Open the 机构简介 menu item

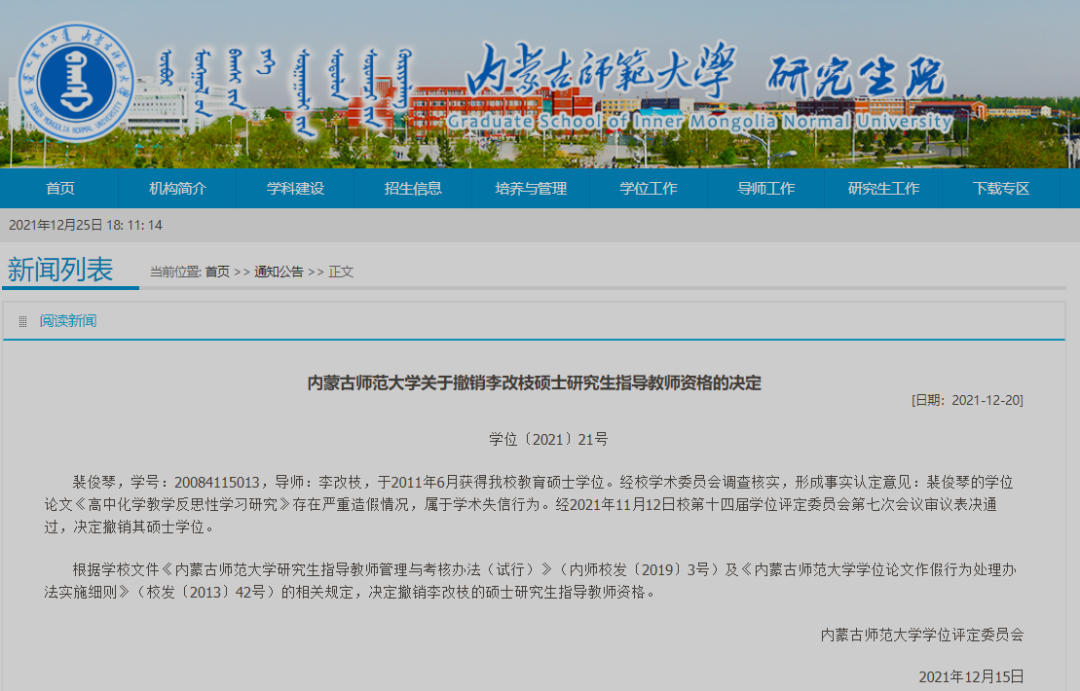pos(178,188)
